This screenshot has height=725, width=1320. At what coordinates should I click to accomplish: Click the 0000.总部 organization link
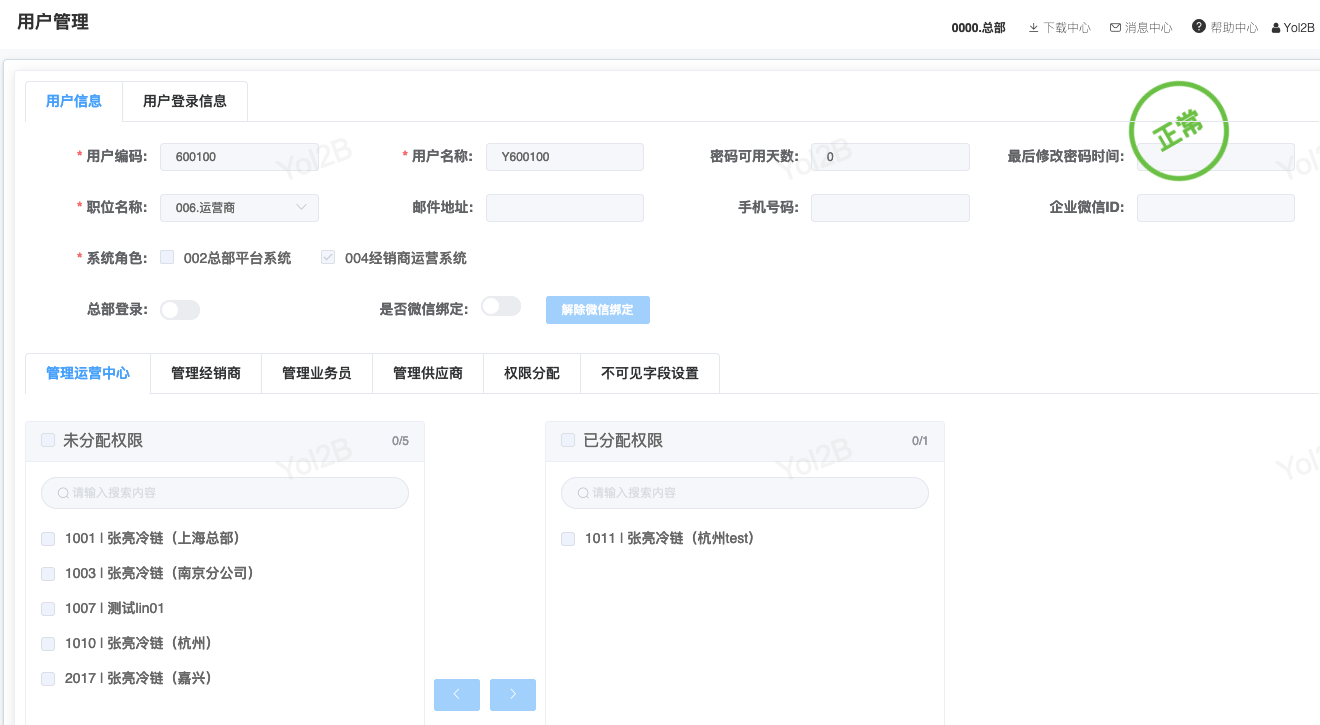[x=978, y=28]
